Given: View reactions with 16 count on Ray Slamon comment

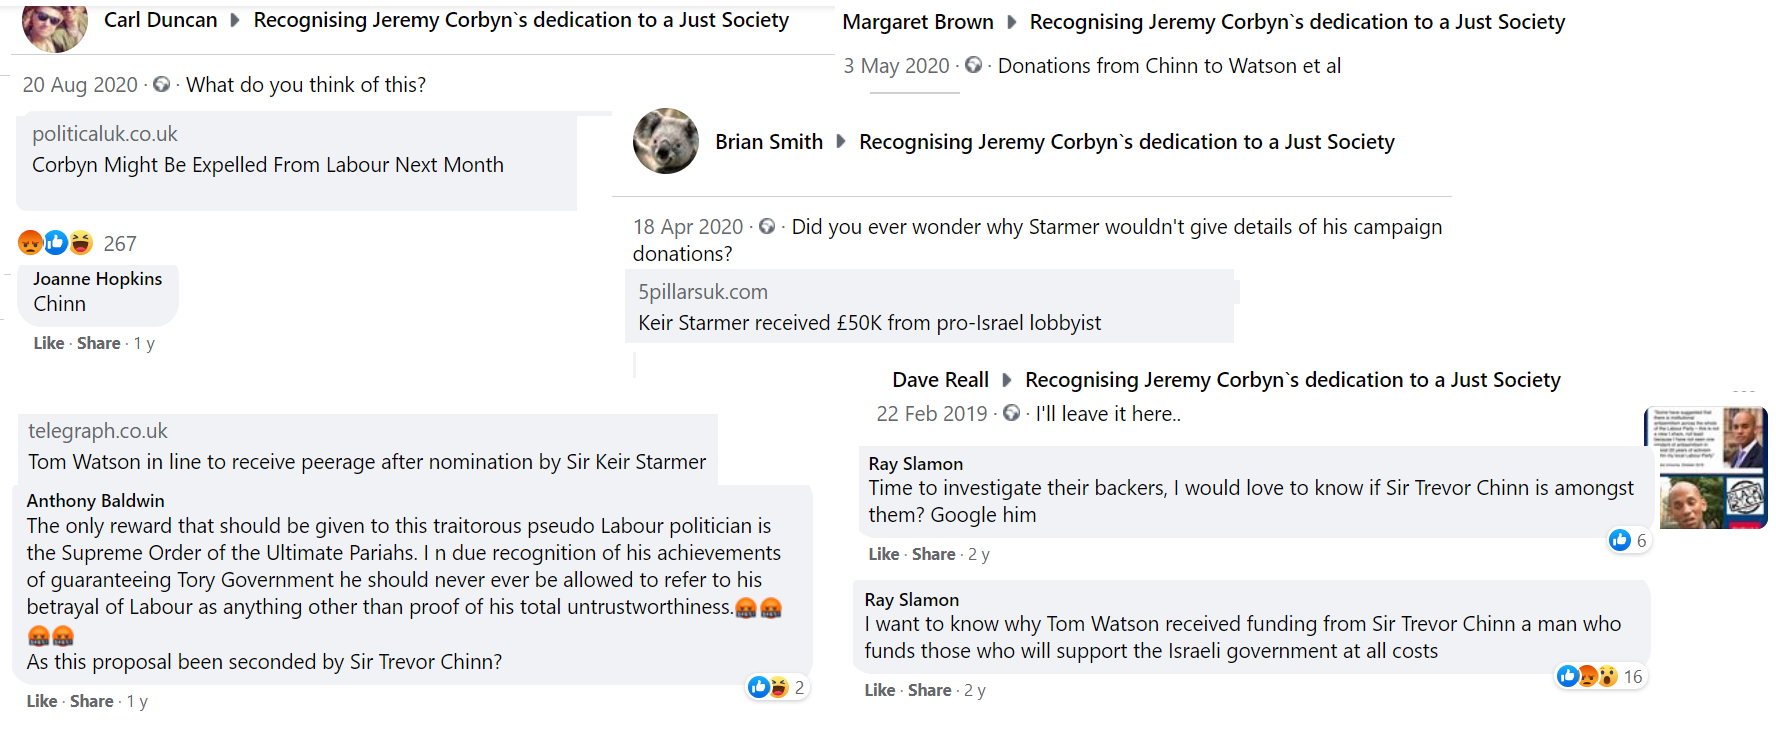Looking at the screenshot, I should (1599, 676).
